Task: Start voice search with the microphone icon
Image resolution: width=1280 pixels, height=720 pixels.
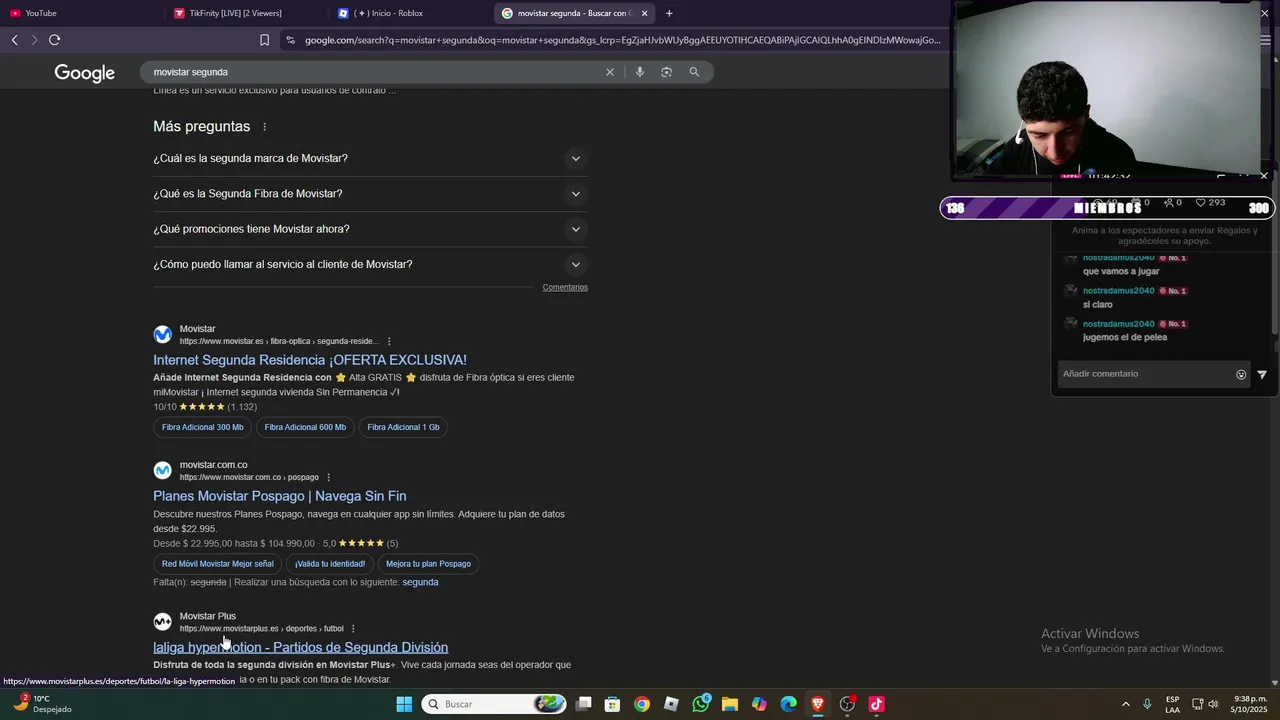Action: tap(640, 72)
